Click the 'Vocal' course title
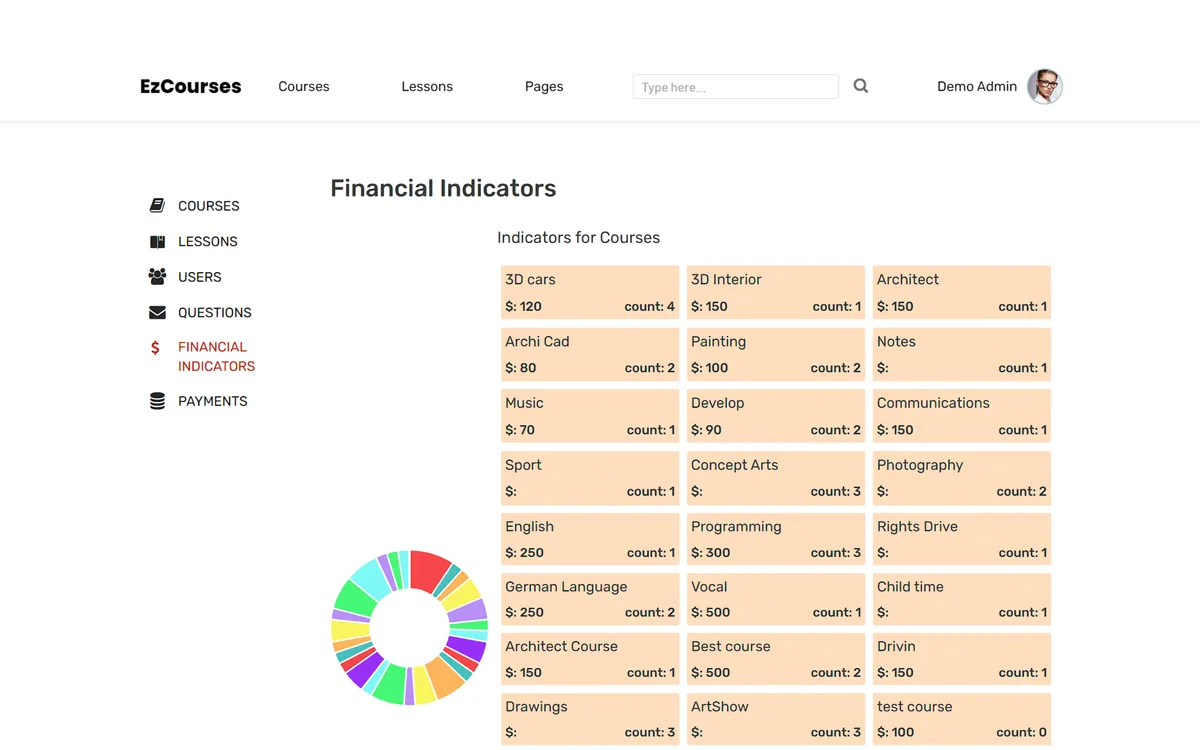This screenshot has height=750, width=1200. pyautogui.click(x=709, y=587)
